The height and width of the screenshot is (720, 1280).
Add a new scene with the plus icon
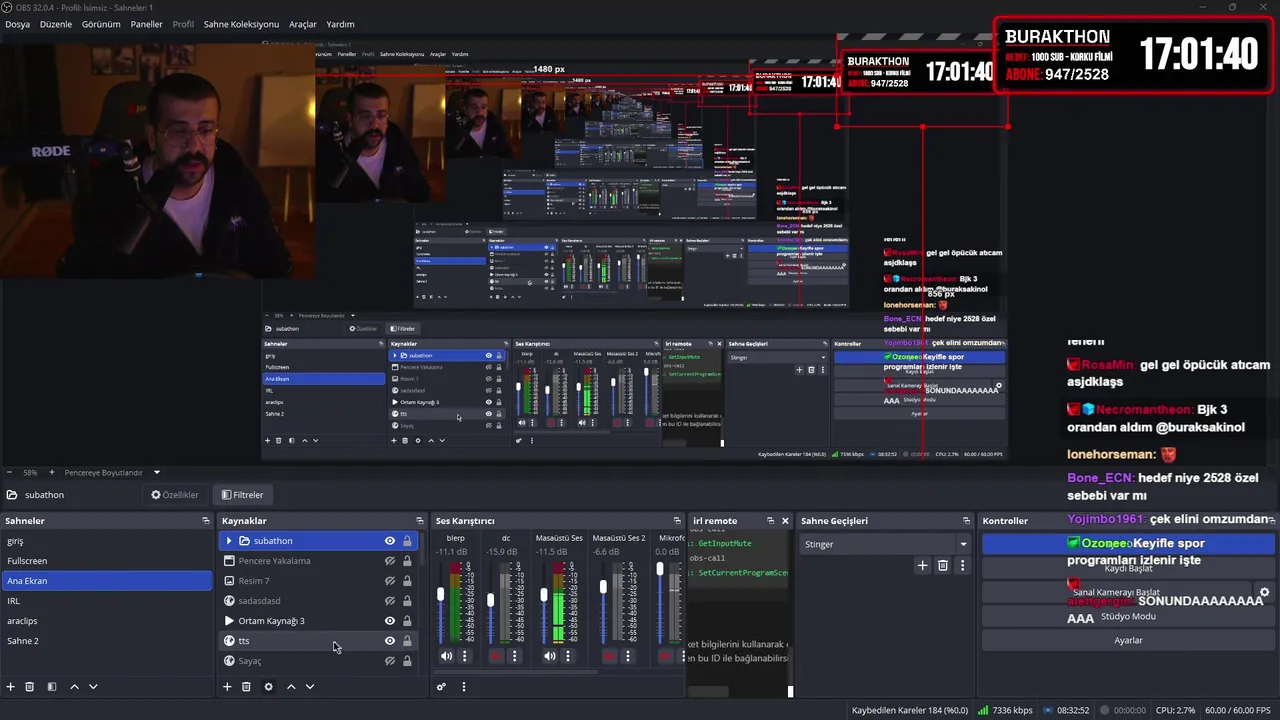[x=11, y=687]
